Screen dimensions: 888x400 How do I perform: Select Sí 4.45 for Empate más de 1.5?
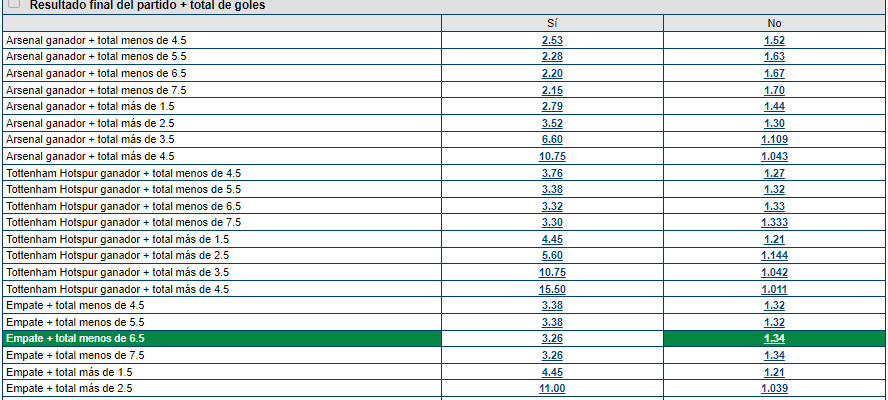(552, 372)
